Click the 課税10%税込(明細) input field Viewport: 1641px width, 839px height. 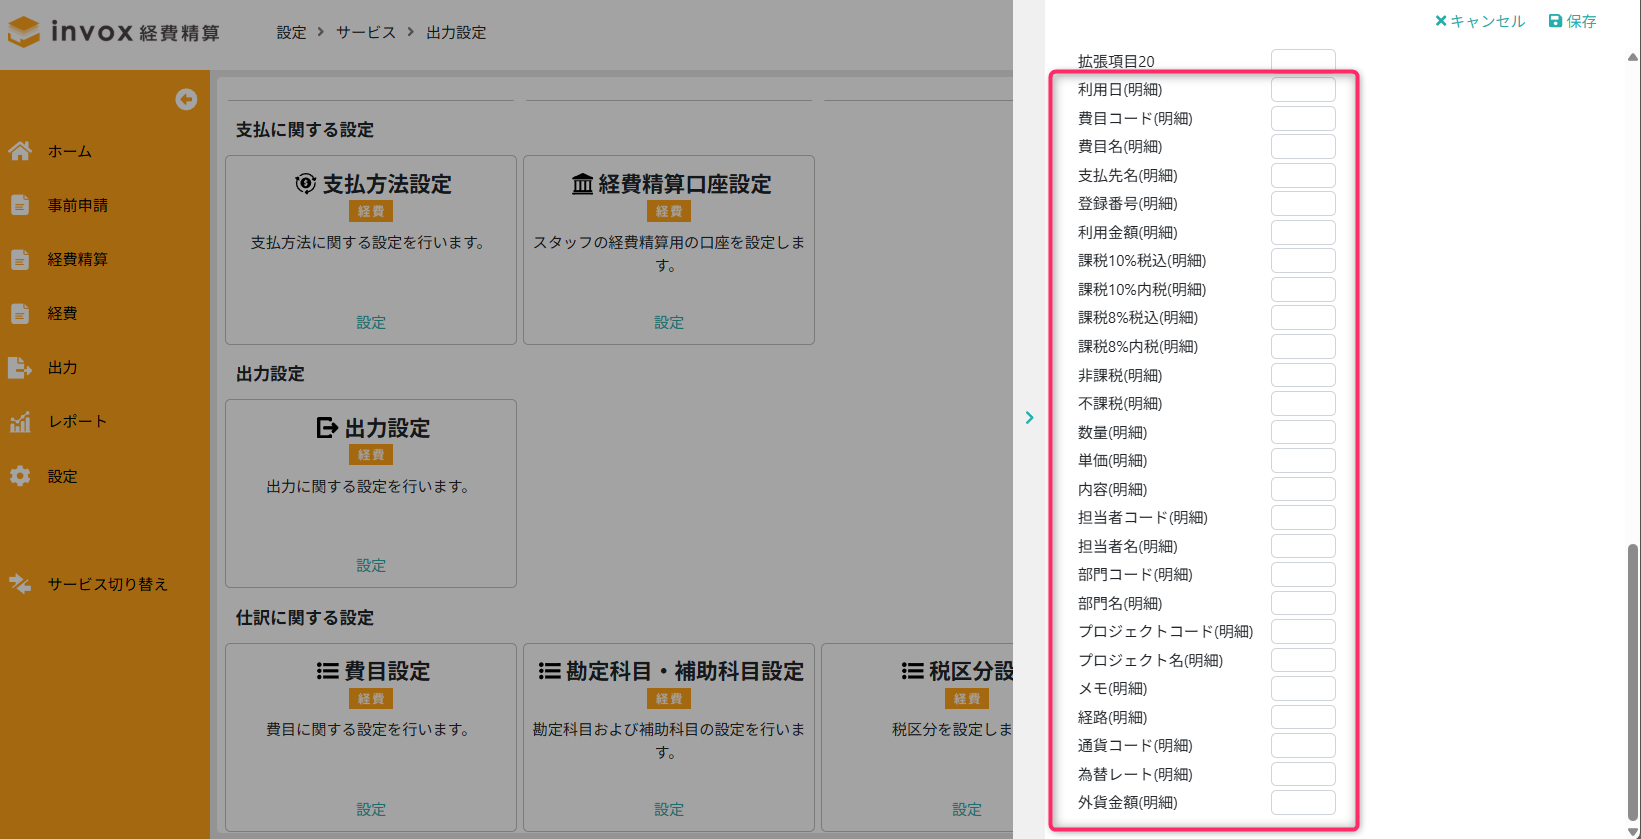pyautogui.click(x=1303, y=261)
